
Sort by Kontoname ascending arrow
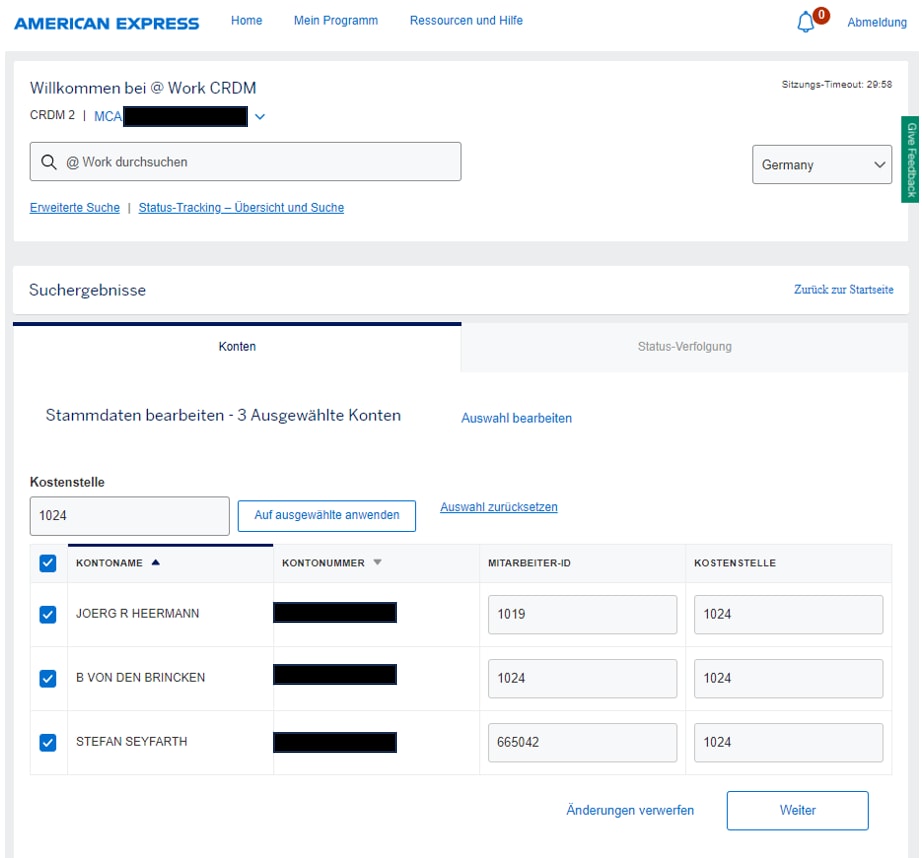click(x=155, y=563)
